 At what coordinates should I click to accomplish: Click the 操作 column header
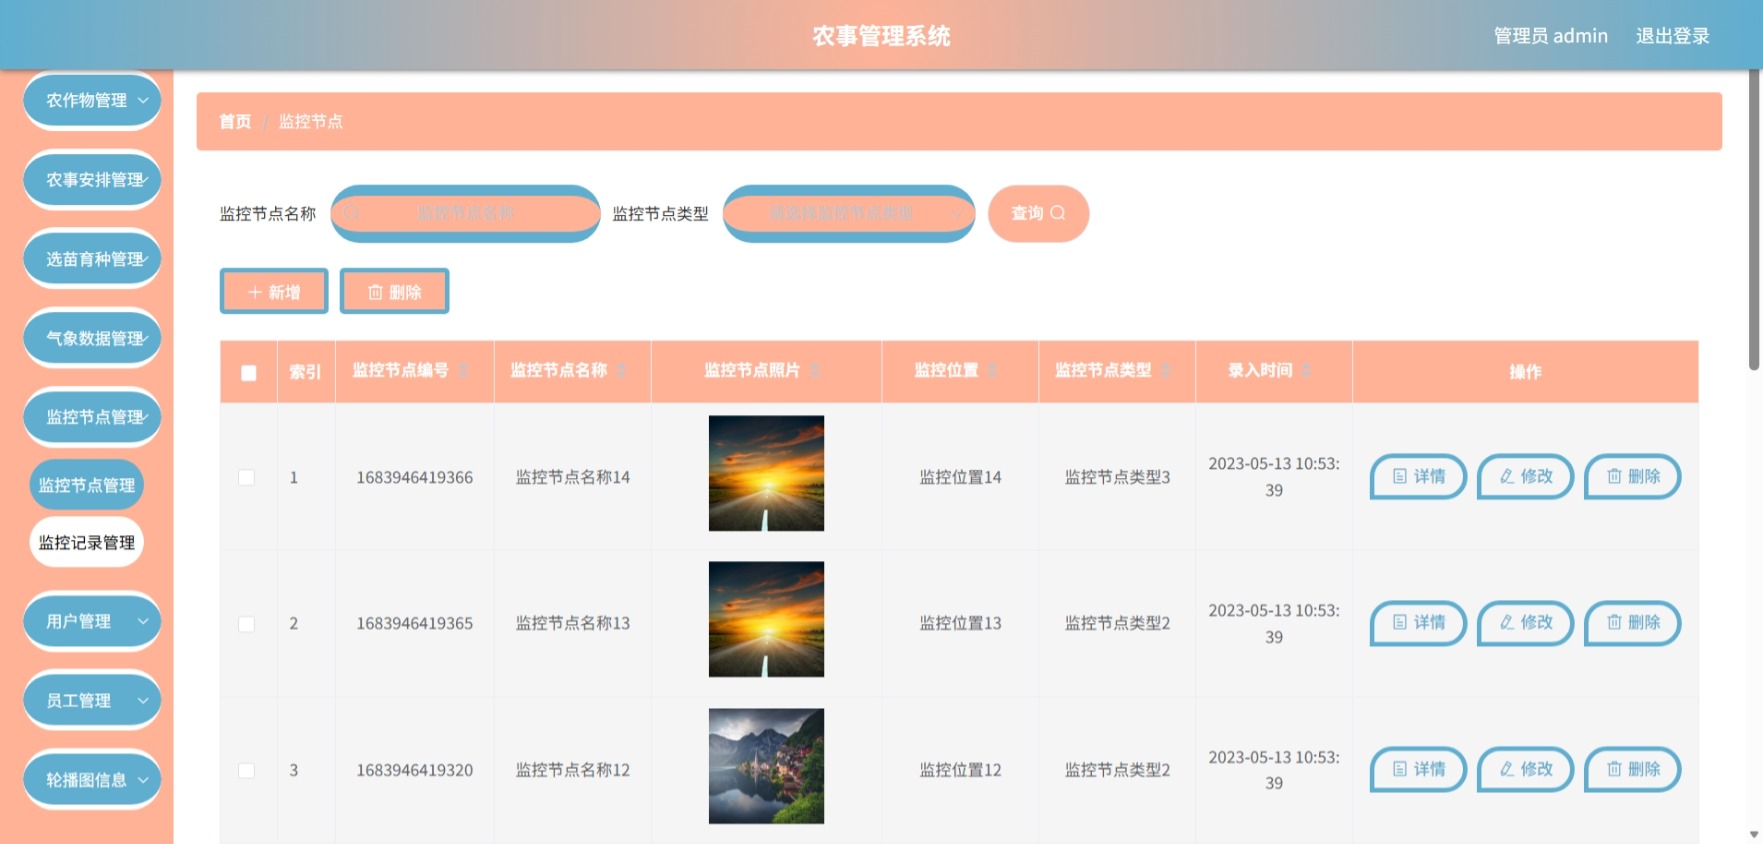1525,372
